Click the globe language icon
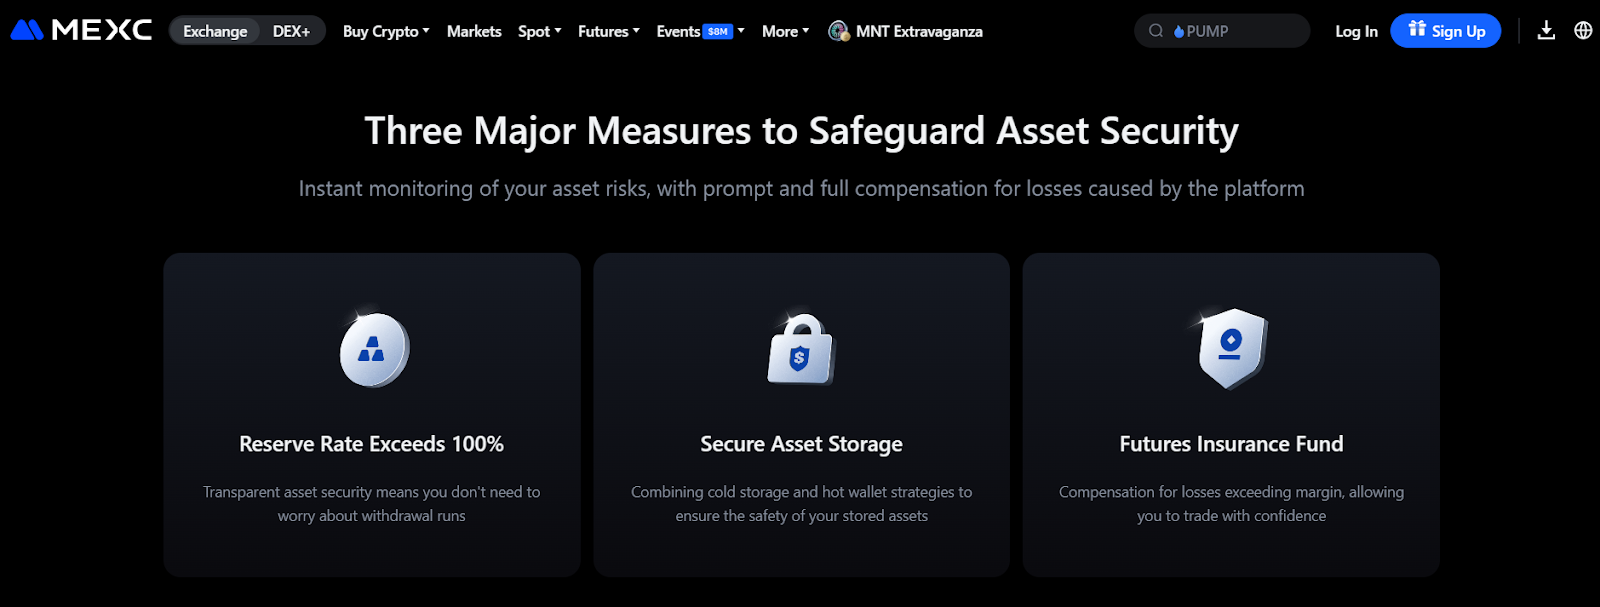Viewport: 1600px width, 607px height. click(1583, 30)
